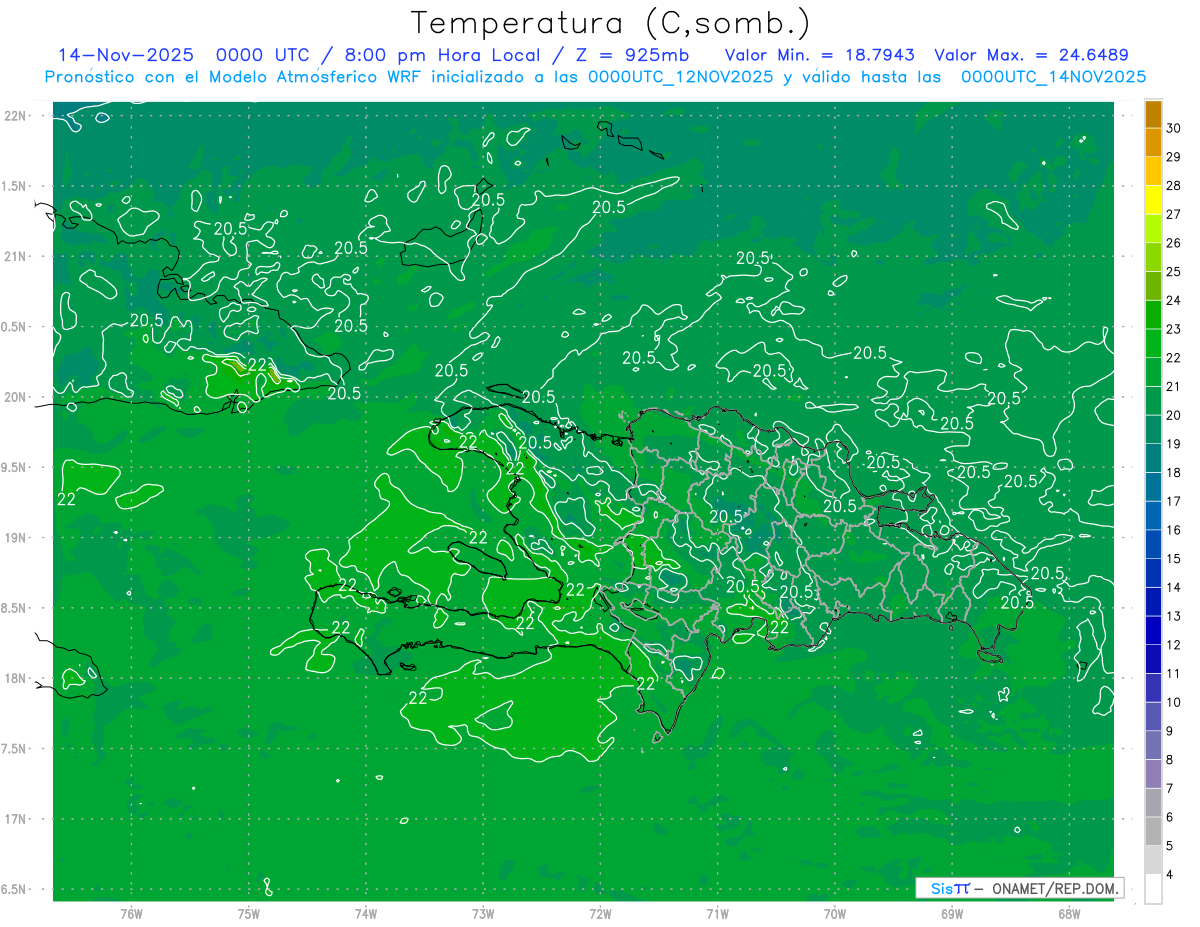Click the axis label '1.5N'

click(x=14, y=186)
